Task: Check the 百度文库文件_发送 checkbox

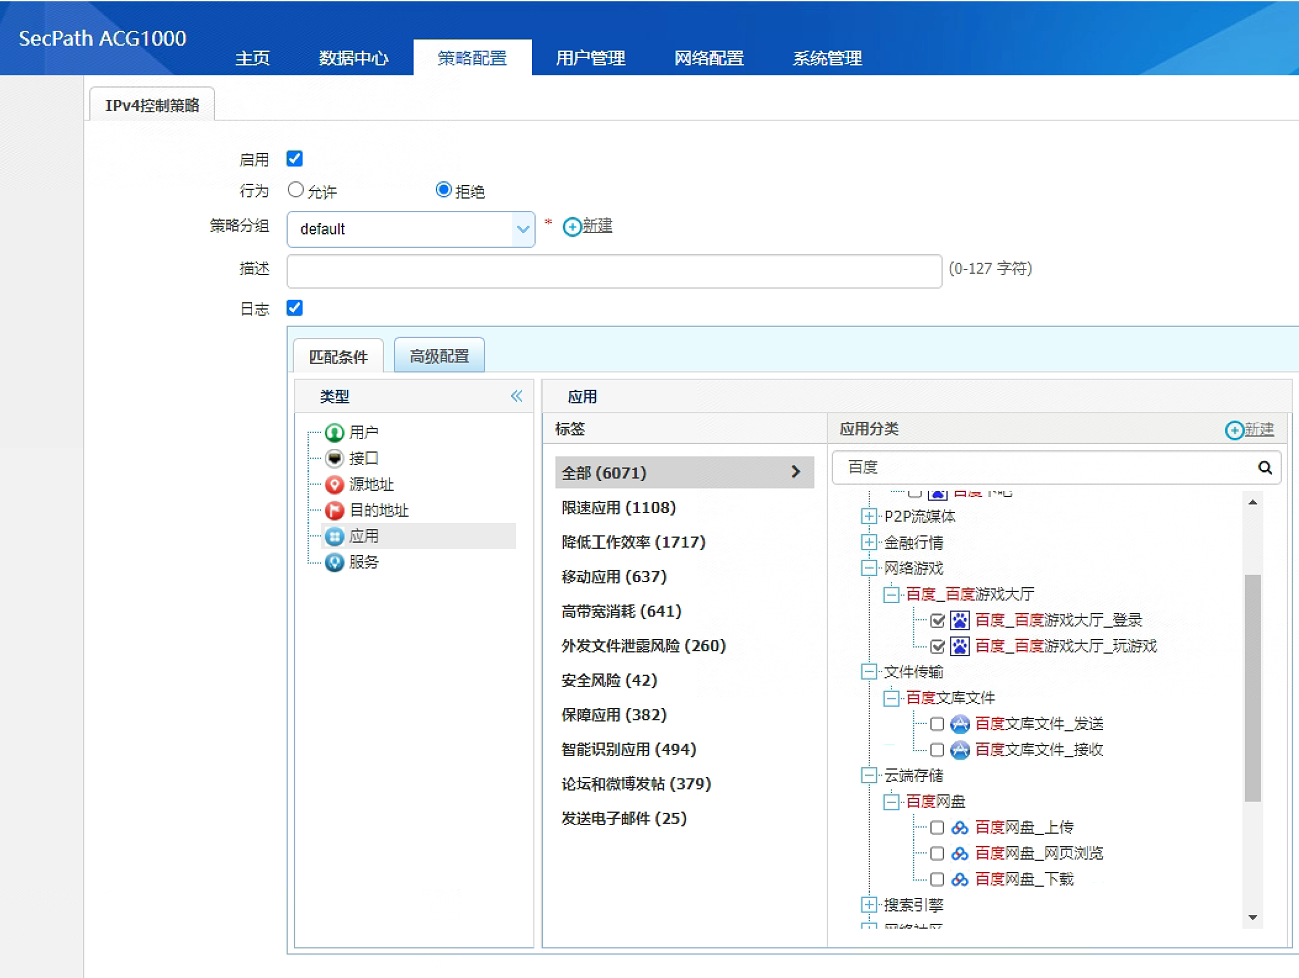Action: click(937, 724)
